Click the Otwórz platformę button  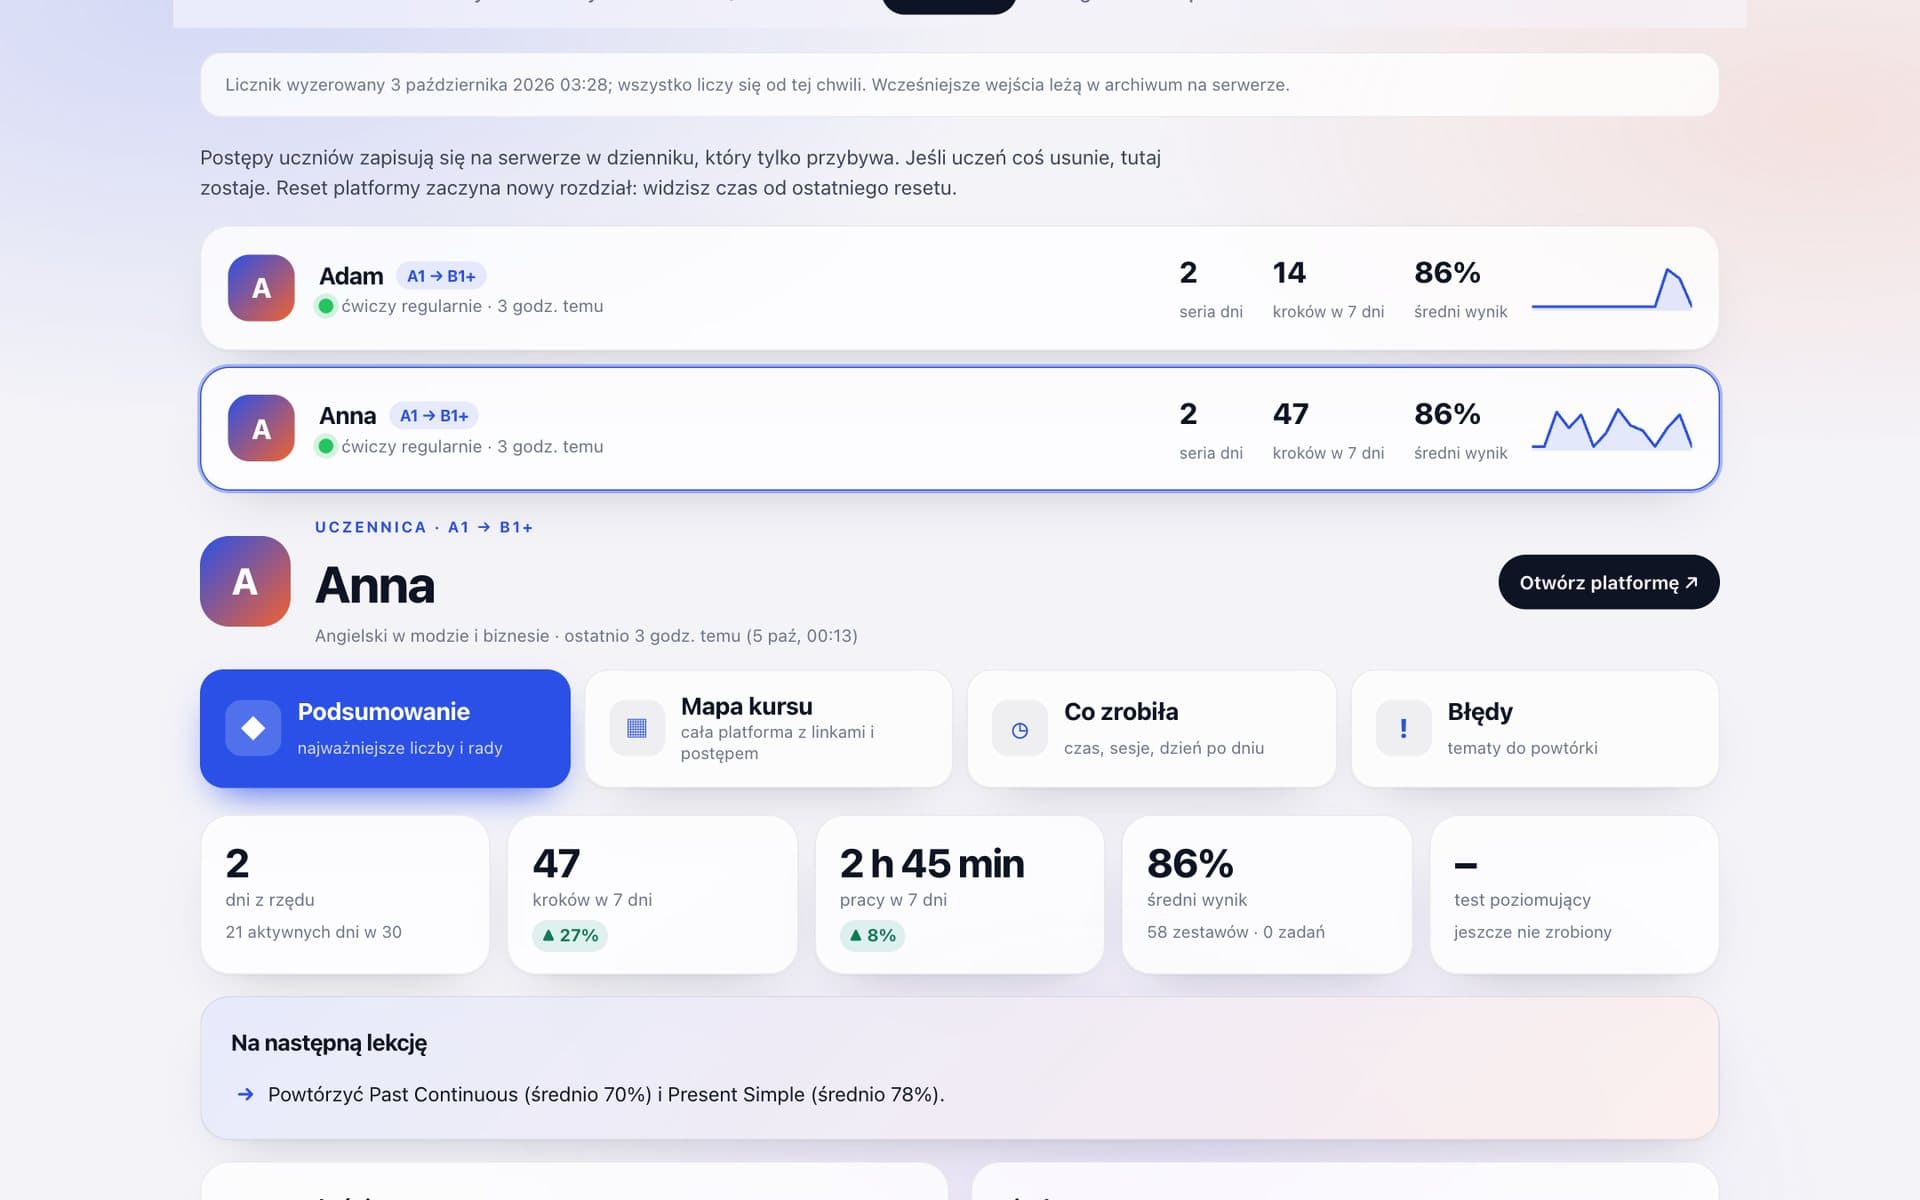click(1608, 582)
